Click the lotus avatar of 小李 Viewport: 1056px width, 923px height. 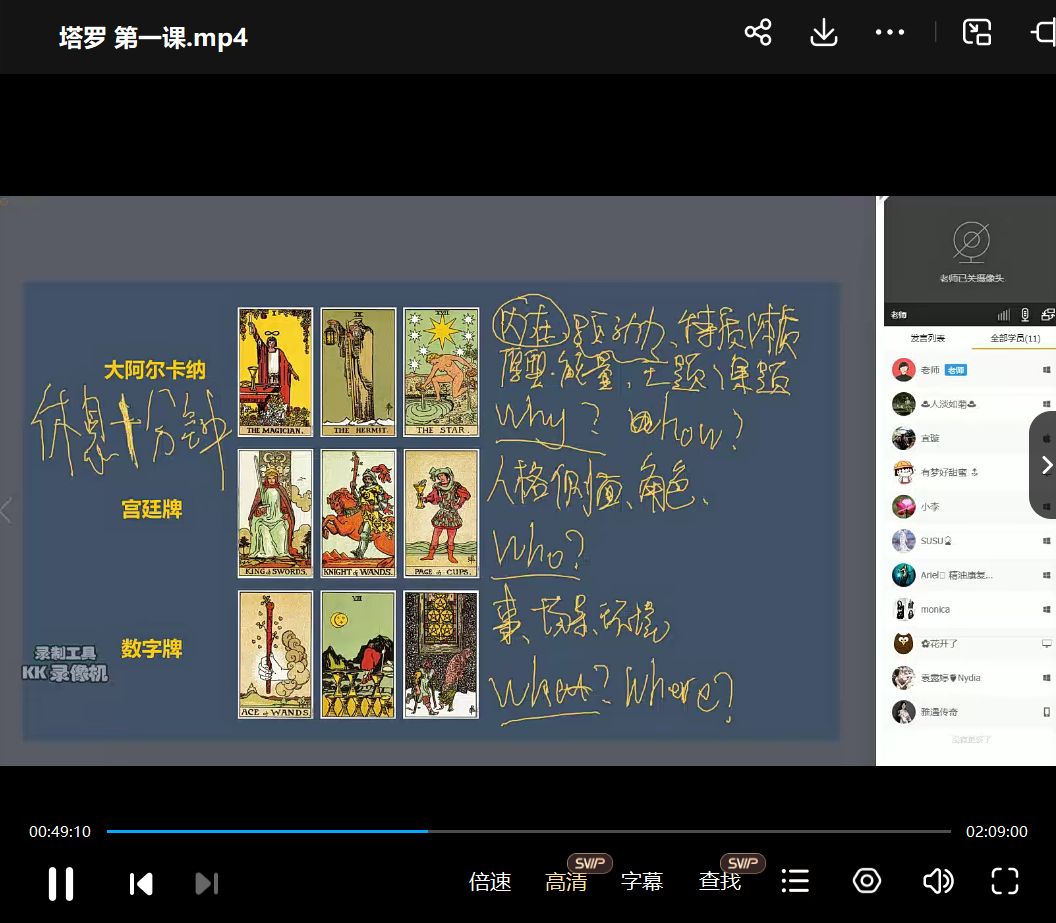pos(904,506)
